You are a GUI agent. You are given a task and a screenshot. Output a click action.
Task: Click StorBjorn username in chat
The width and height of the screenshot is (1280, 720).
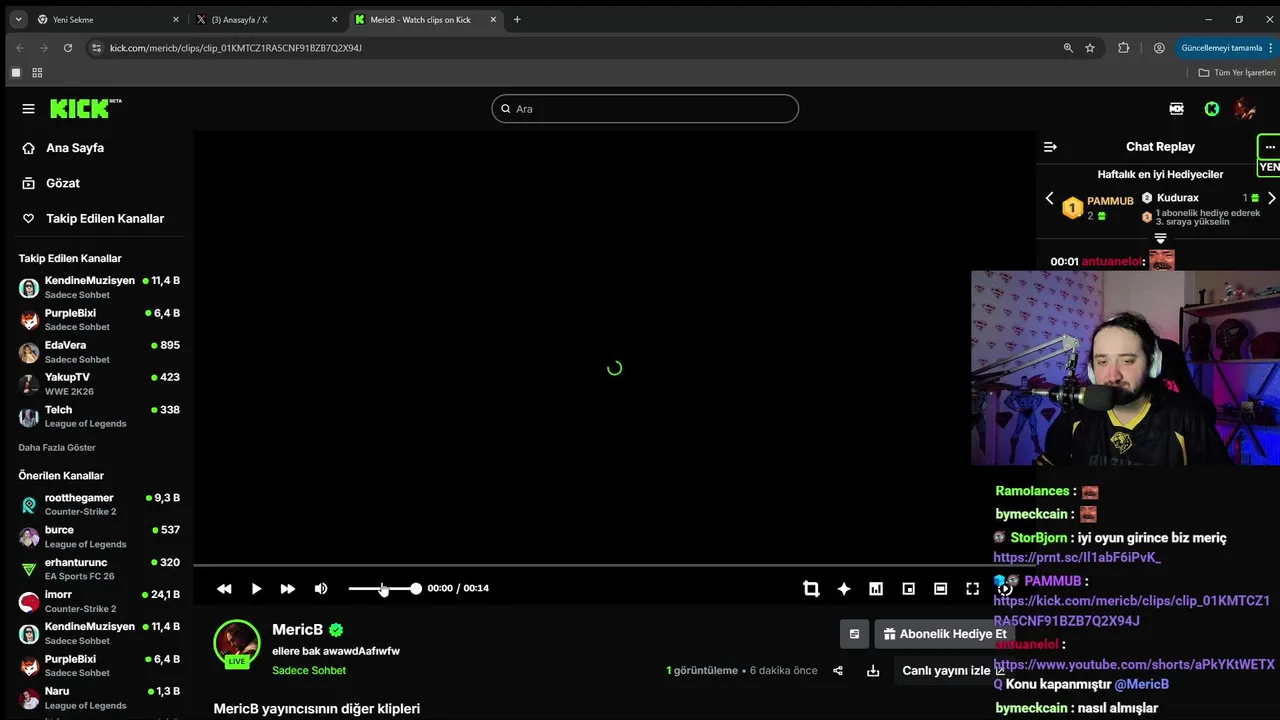coord(1038,538)
